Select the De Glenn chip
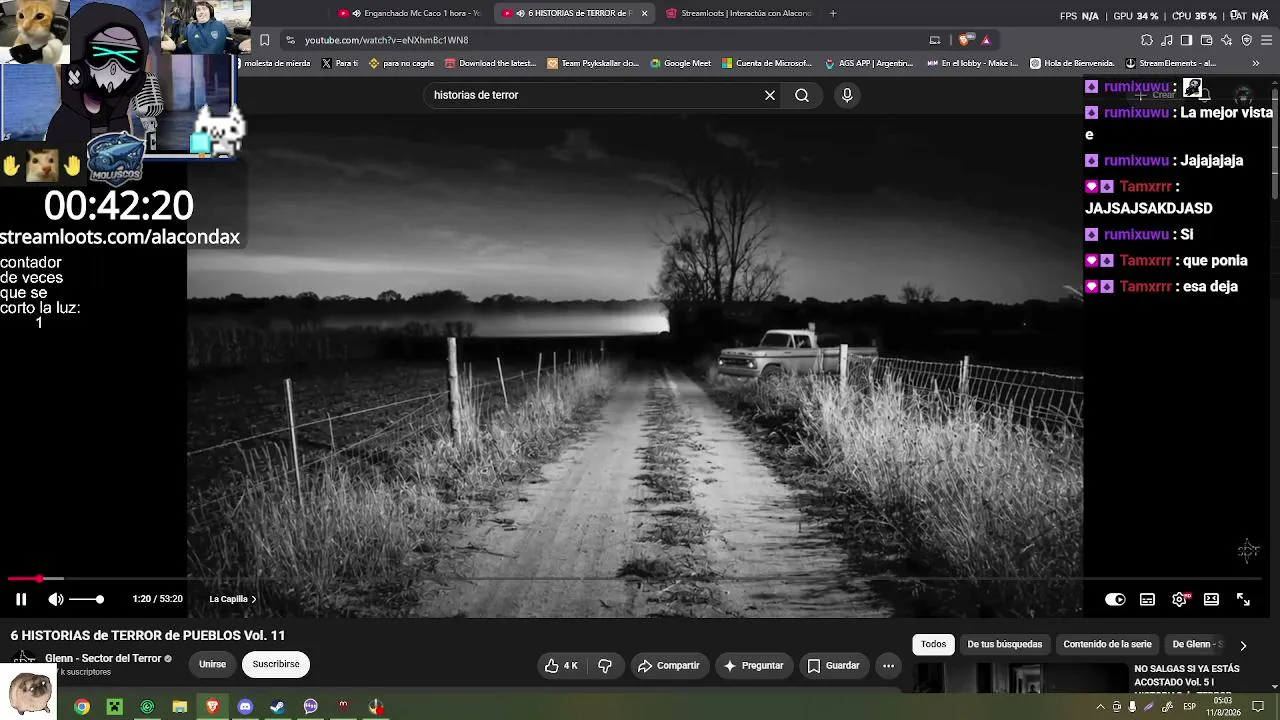 (x=1197, y=644)
